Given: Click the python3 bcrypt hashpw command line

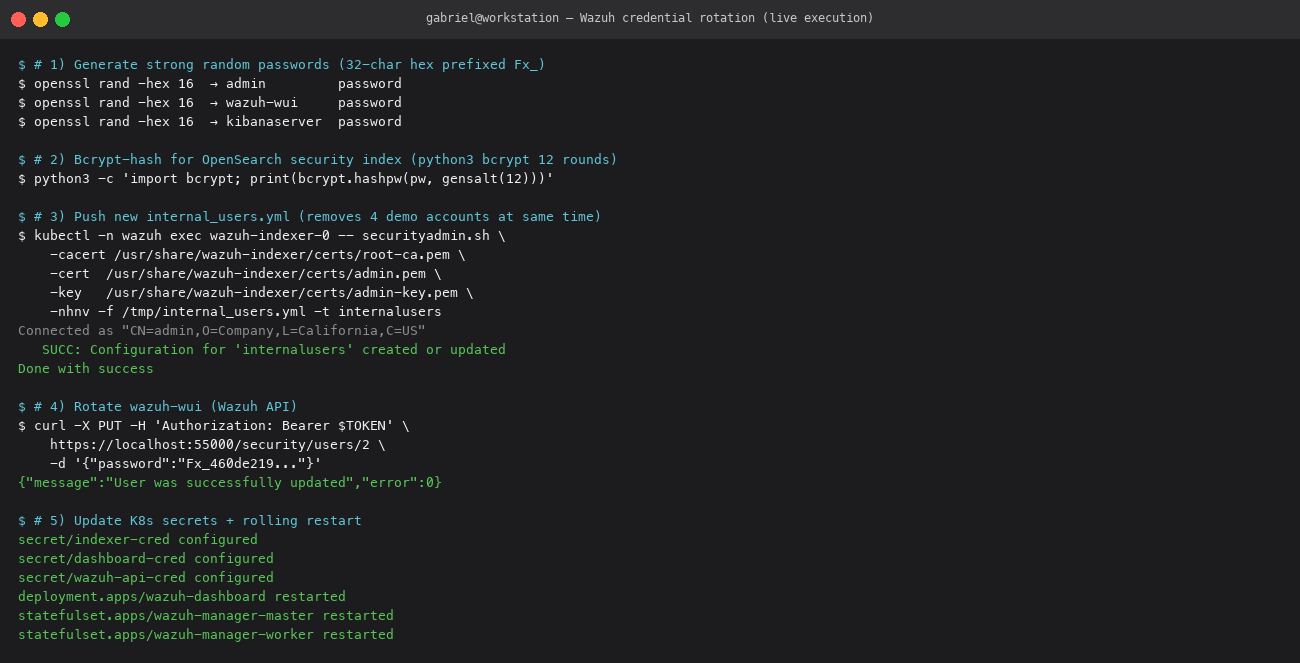Looking at the screenshot, I should 286,178.
